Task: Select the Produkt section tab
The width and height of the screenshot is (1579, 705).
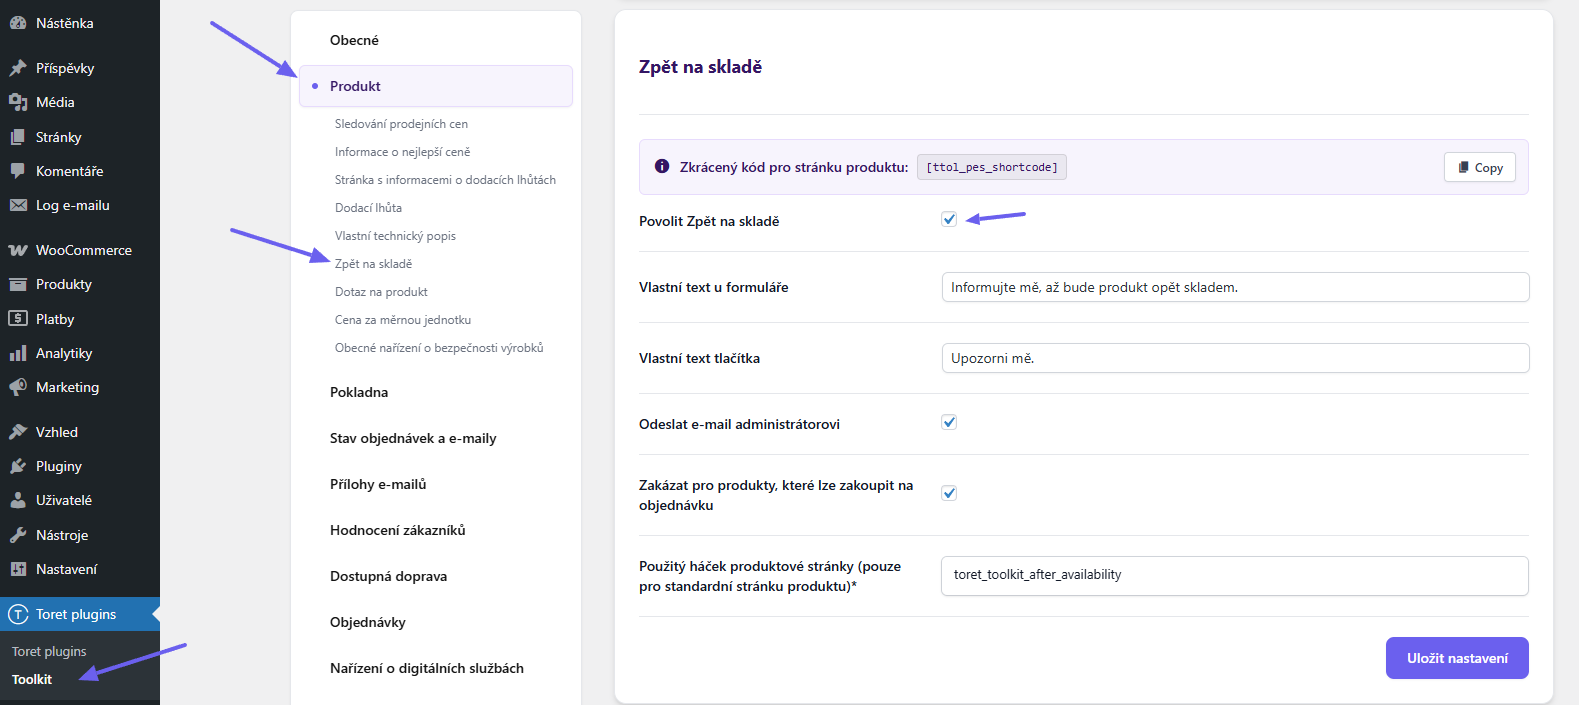Action: coord(436,86)
